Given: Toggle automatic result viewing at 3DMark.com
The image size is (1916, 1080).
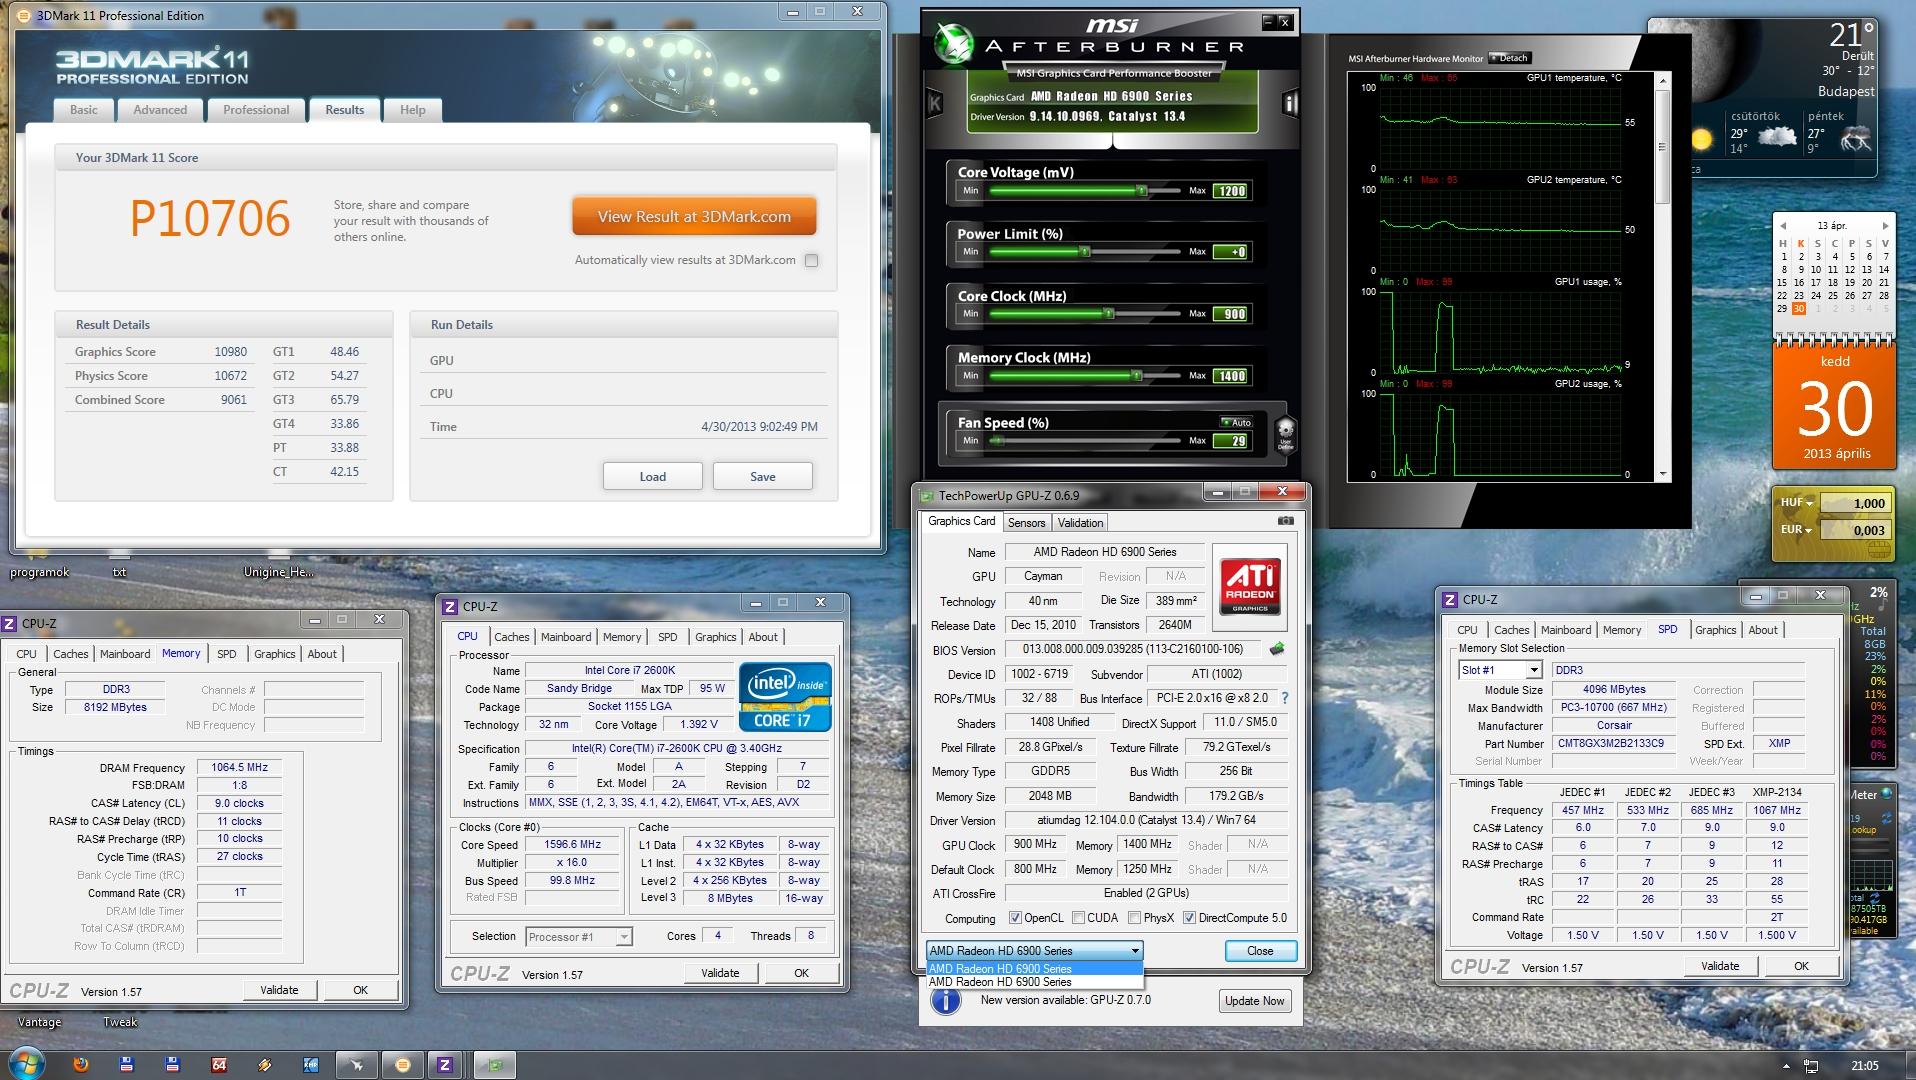Looking at the screenshot, I should coord(812,261).
